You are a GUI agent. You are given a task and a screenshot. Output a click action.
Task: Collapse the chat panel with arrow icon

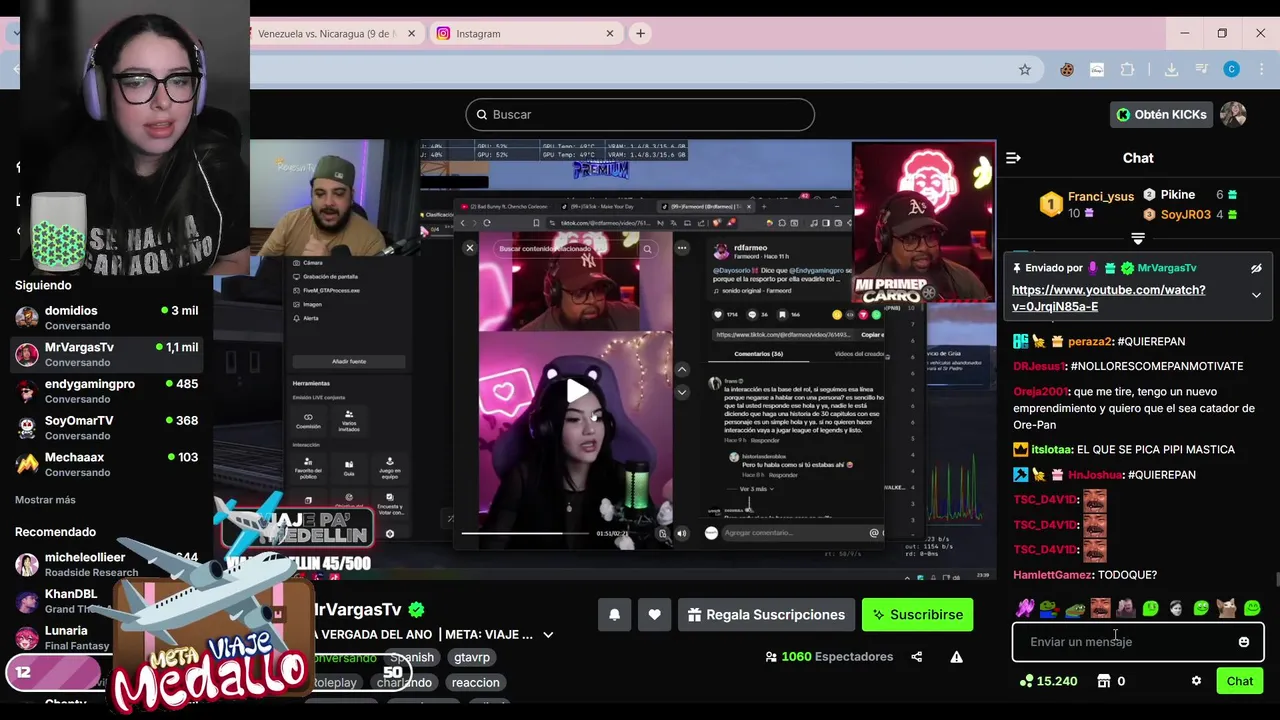[x=1013, y=158]
